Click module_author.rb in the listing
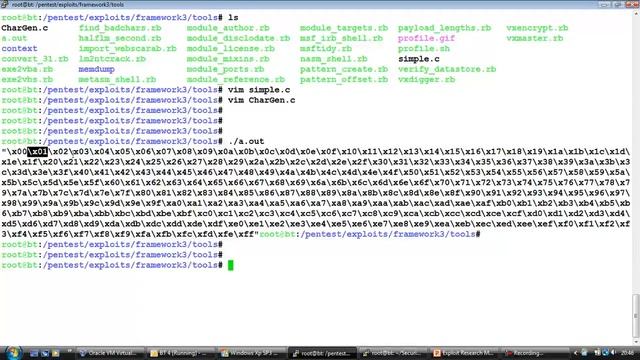The image size is (640, 360). click(228, 28)
